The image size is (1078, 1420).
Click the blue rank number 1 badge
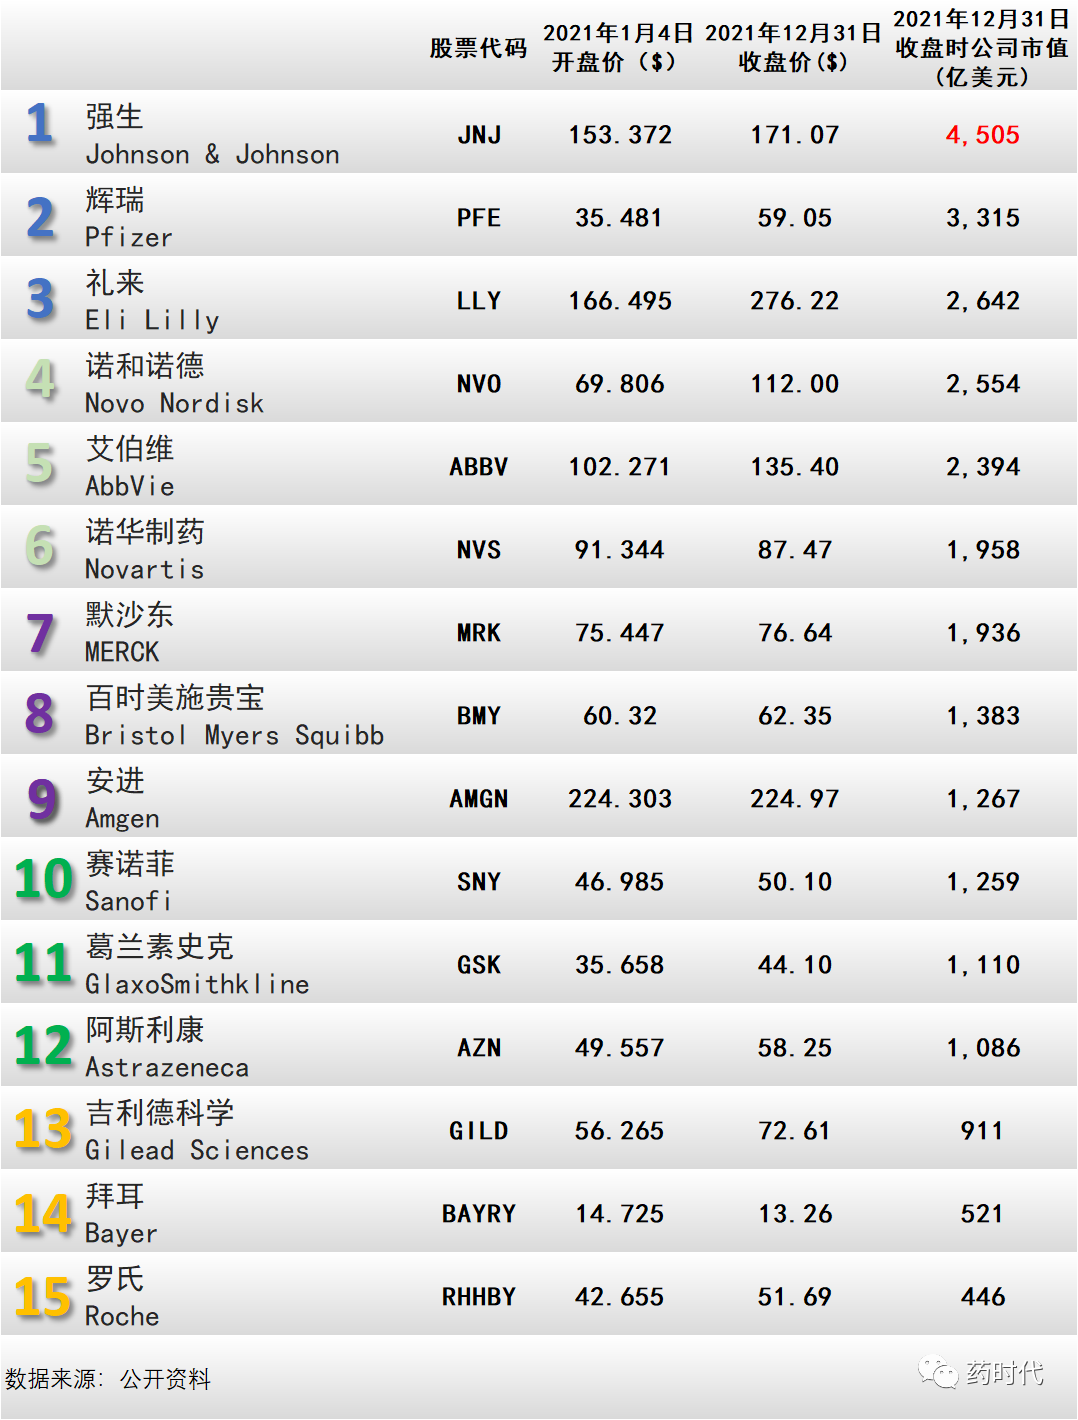40,124
